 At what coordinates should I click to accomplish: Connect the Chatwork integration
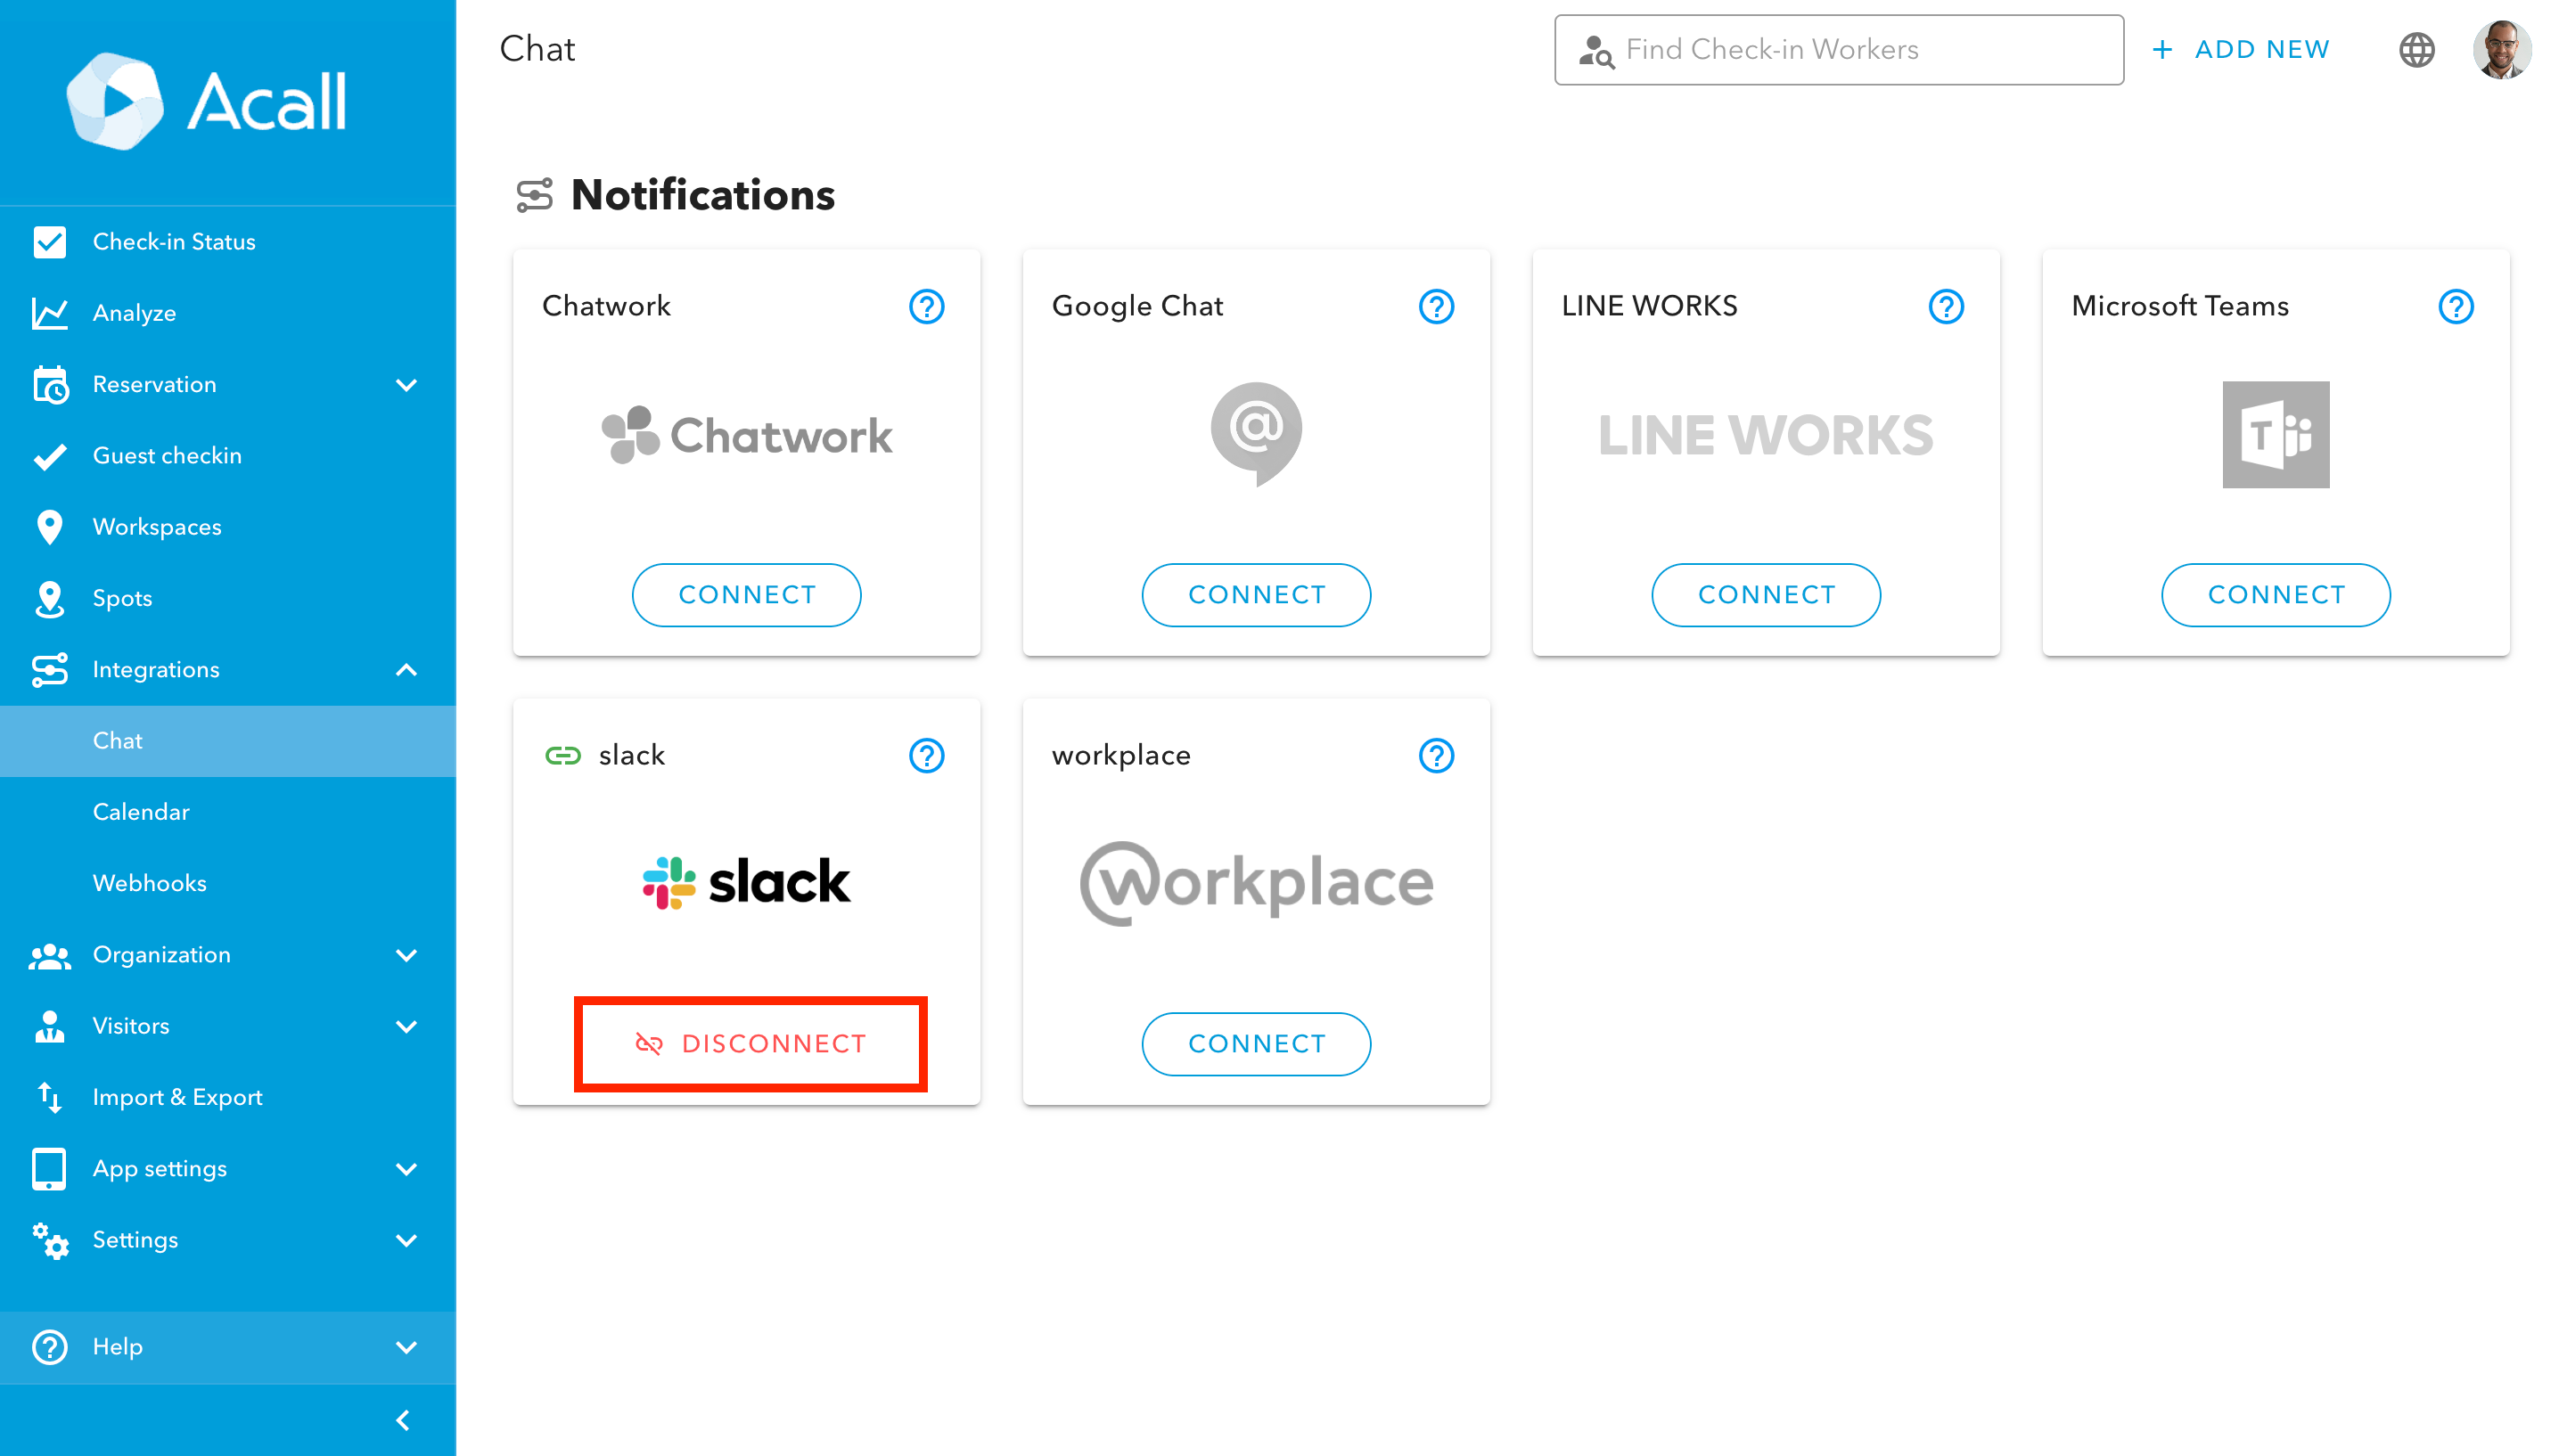tap(746, 594)
